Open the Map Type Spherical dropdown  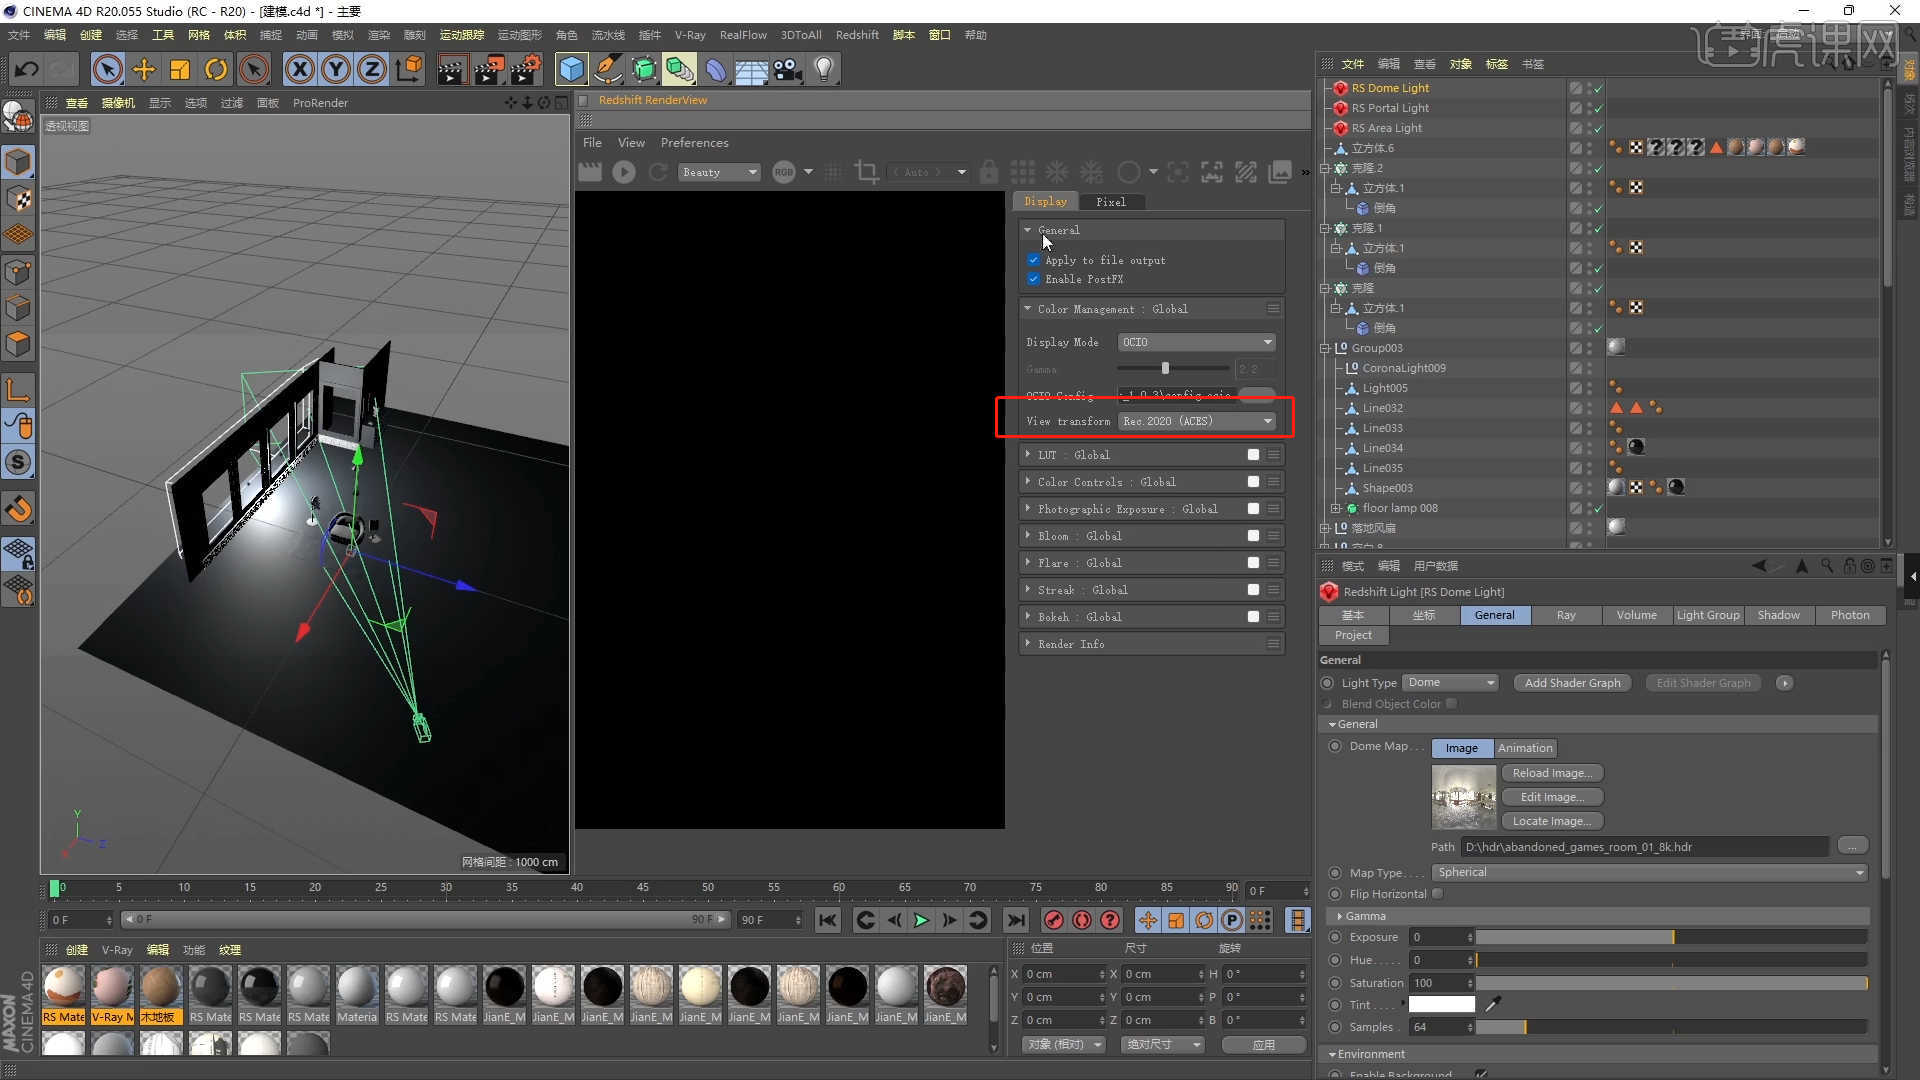coord(1648,871)
